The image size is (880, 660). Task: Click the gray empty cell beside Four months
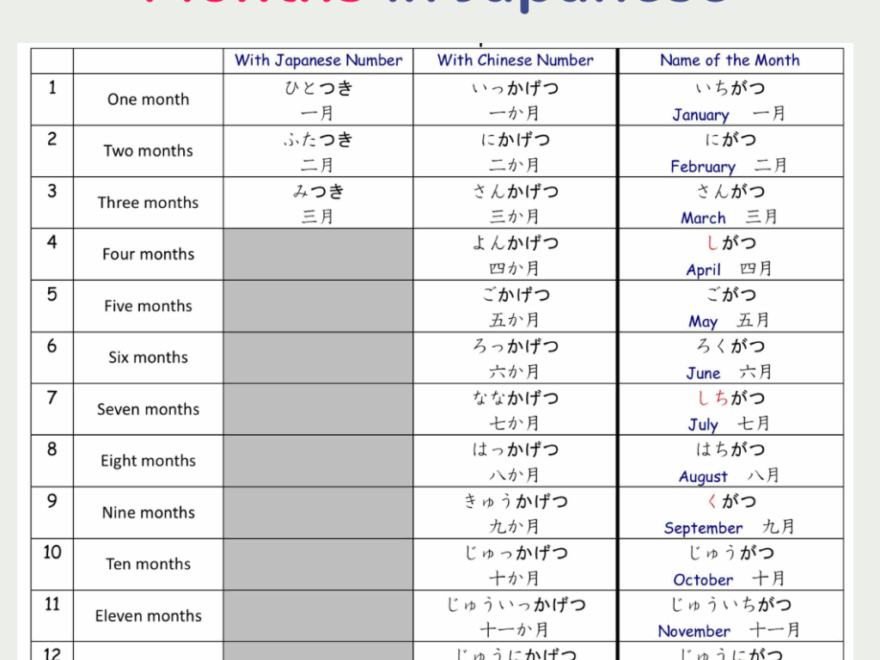[x=317, y=253]
